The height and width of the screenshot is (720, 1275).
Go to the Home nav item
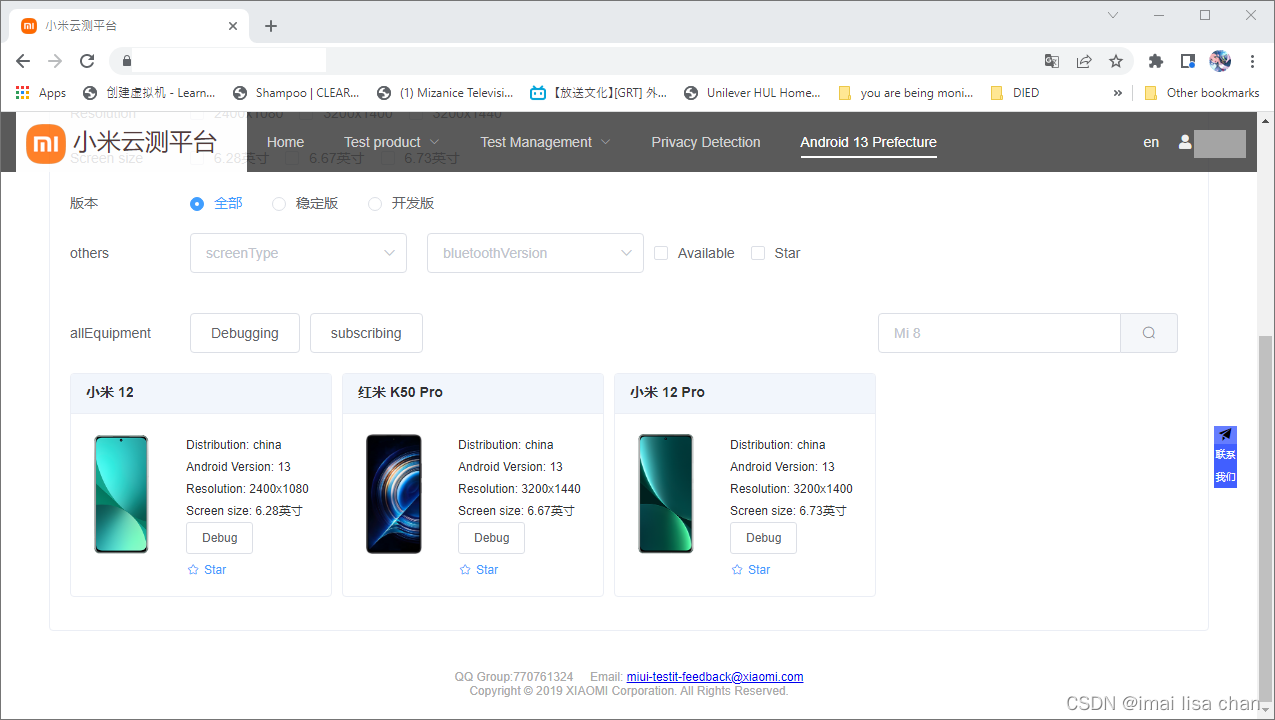285,142
